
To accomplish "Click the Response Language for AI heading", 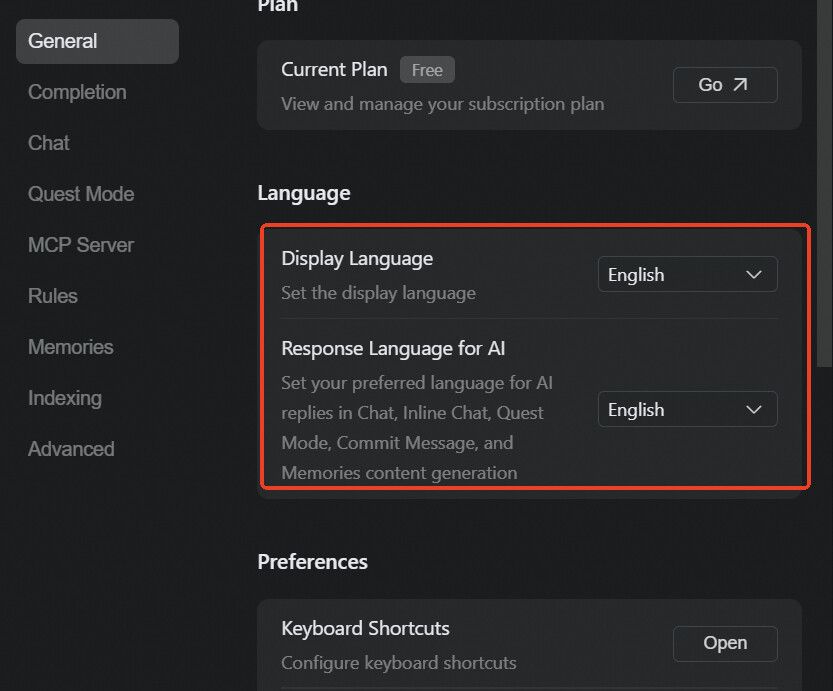I will [x=393, y=349].
